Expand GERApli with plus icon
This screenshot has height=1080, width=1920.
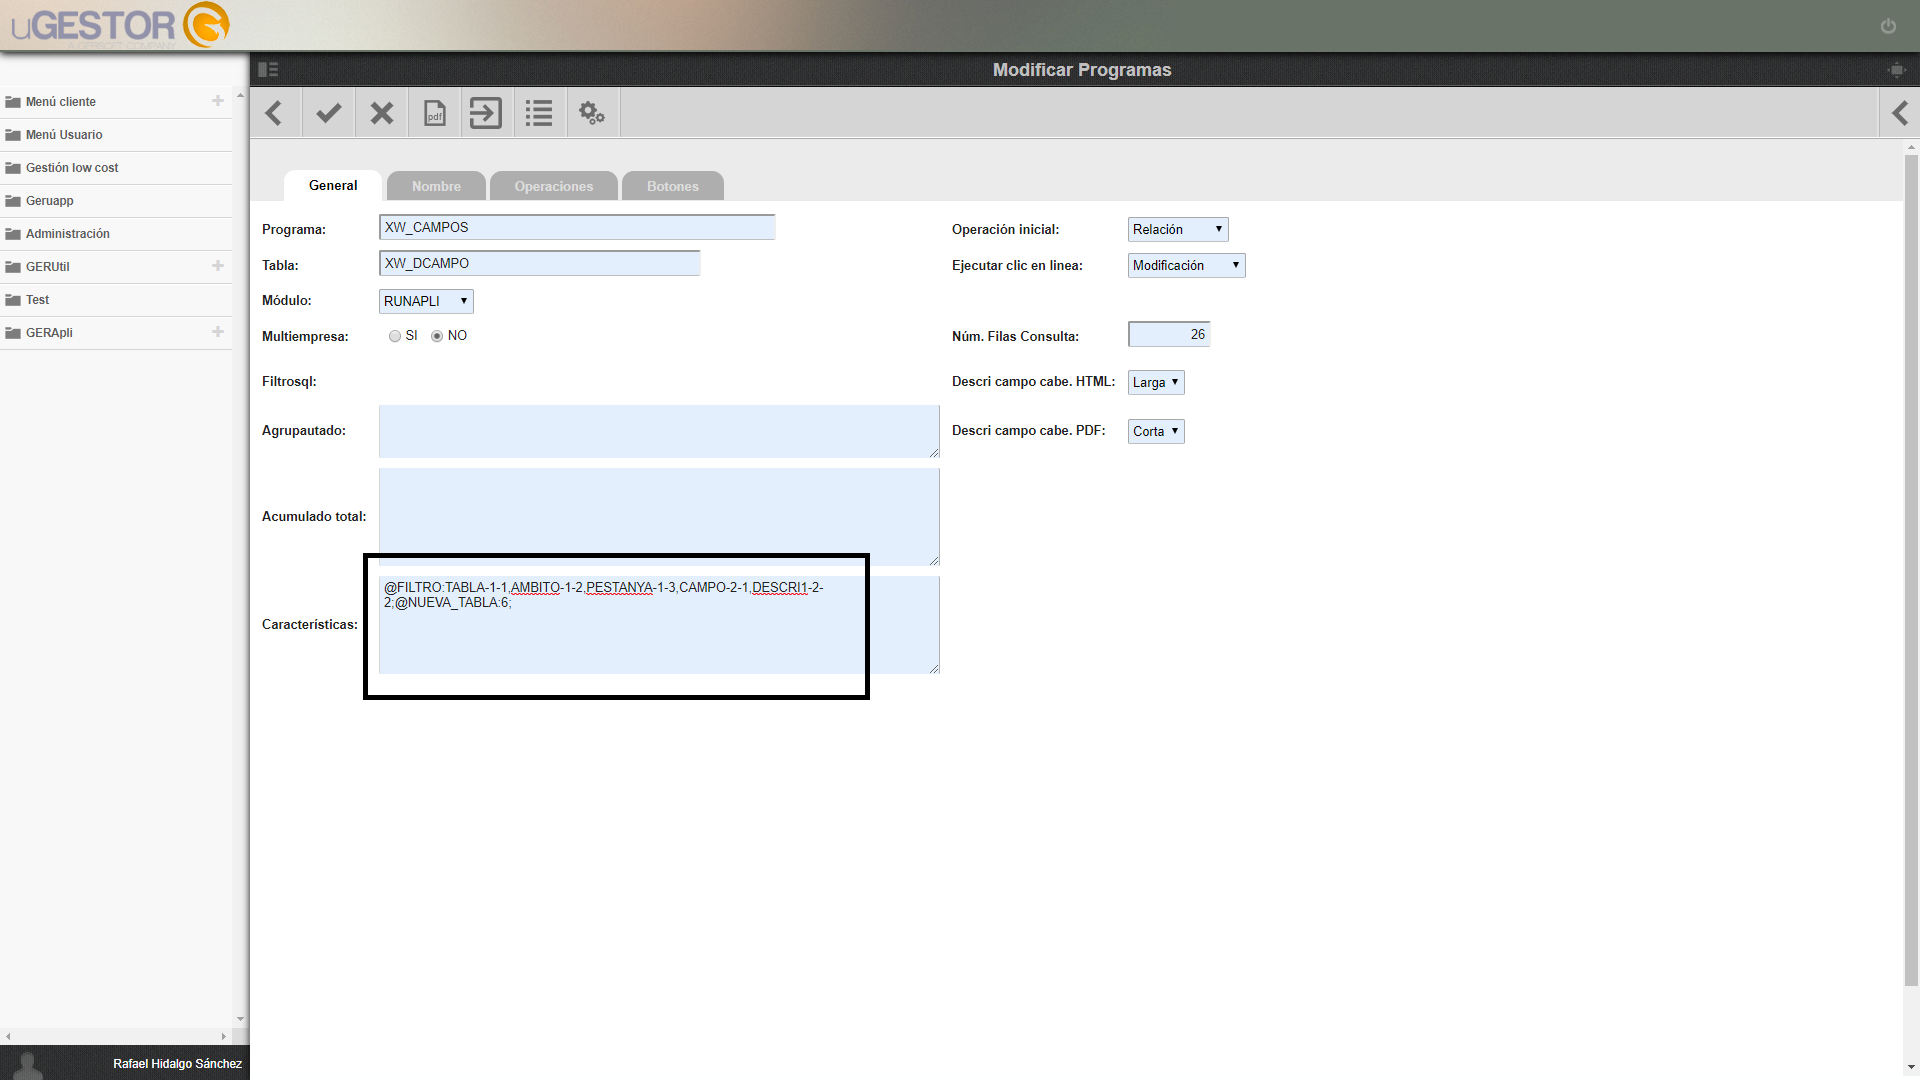[218, 332]
